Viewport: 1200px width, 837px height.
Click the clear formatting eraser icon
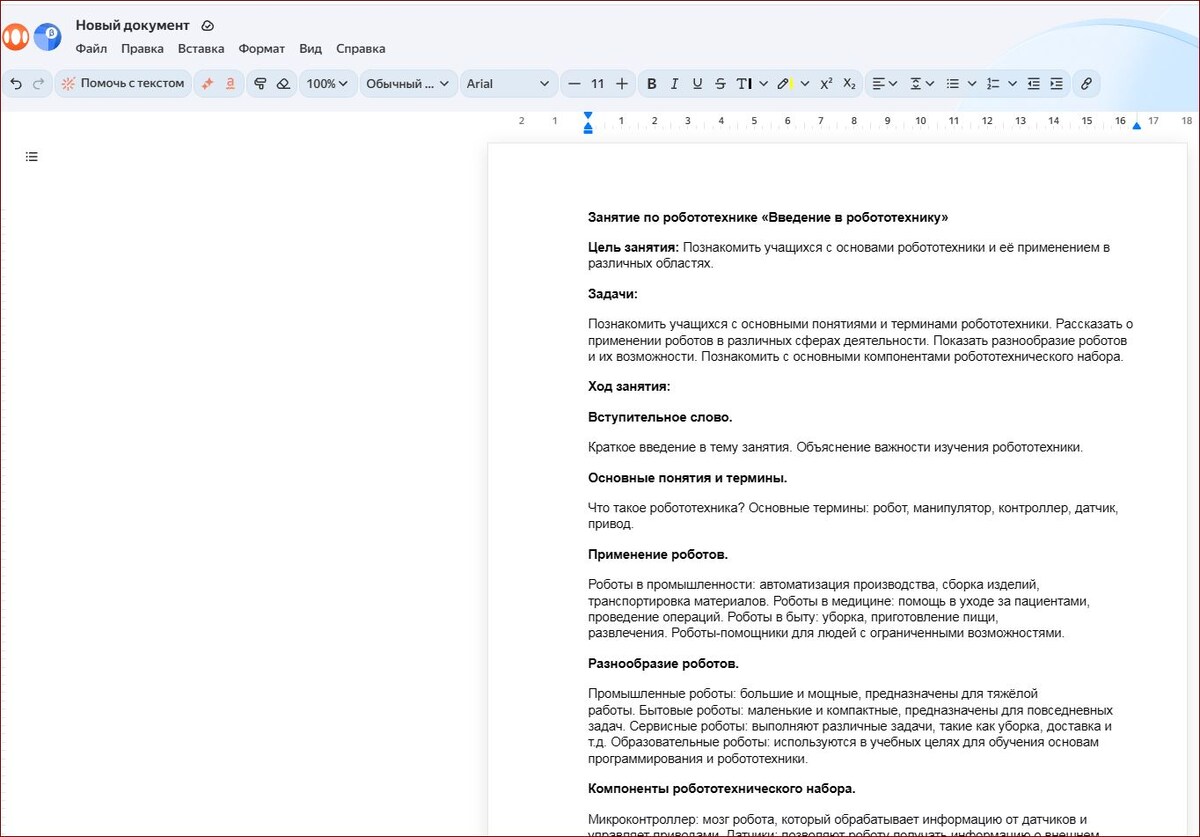click(x=283, y=84)
